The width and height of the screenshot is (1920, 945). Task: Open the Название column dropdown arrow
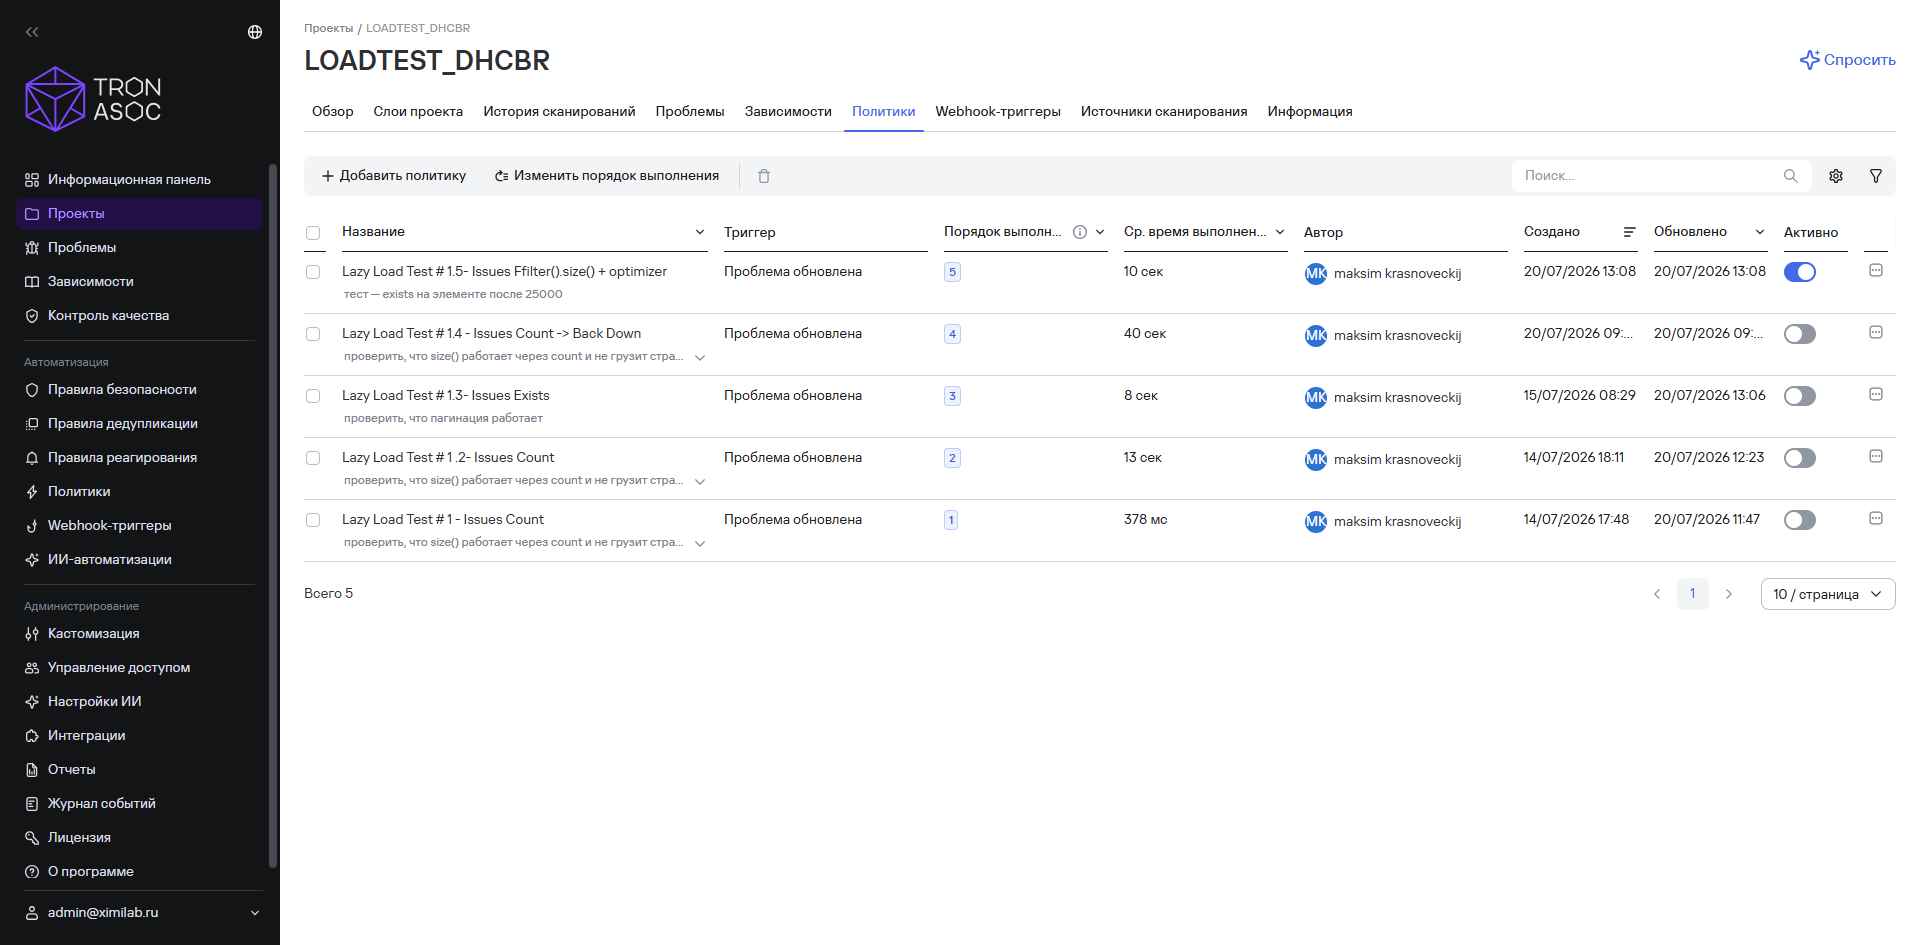[700, 232]
